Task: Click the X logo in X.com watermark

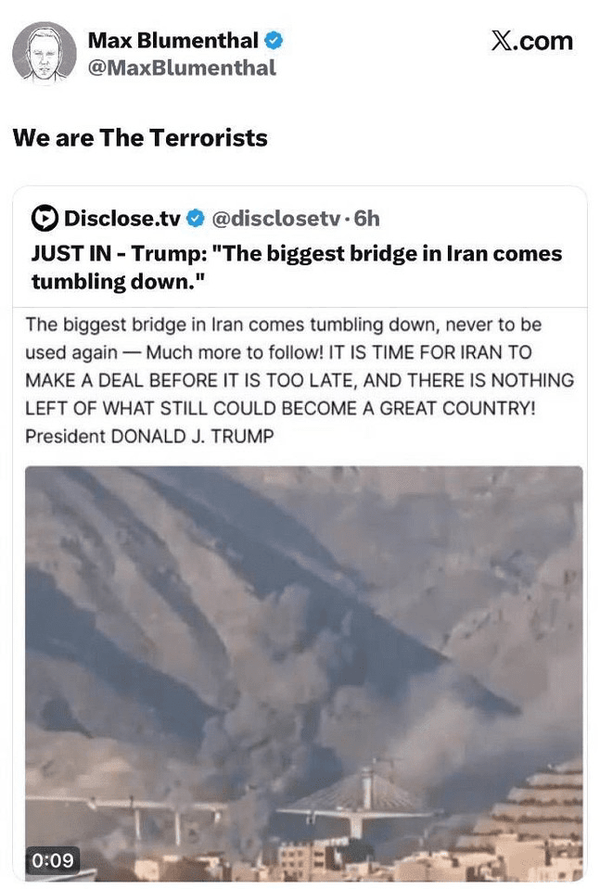Action: [x=501, y=41]
